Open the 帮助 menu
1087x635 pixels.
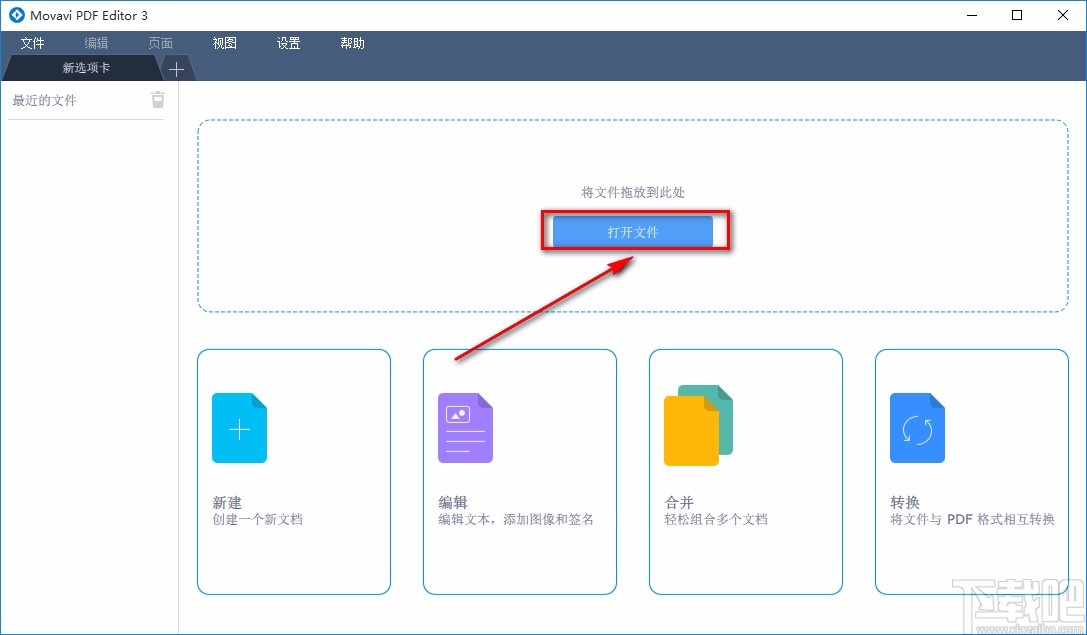[x=352, y=43]
